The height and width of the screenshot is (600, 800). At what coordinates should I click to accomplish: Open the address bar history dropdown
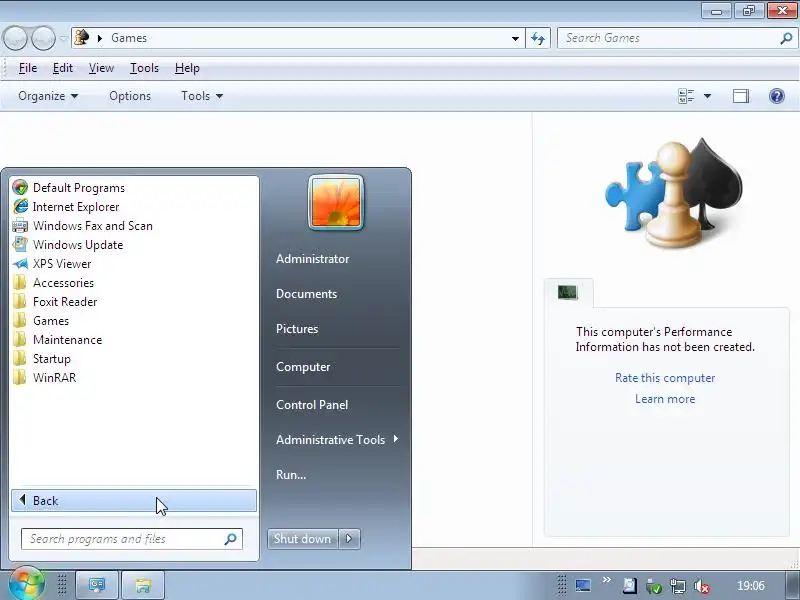[x=515, y=38]
